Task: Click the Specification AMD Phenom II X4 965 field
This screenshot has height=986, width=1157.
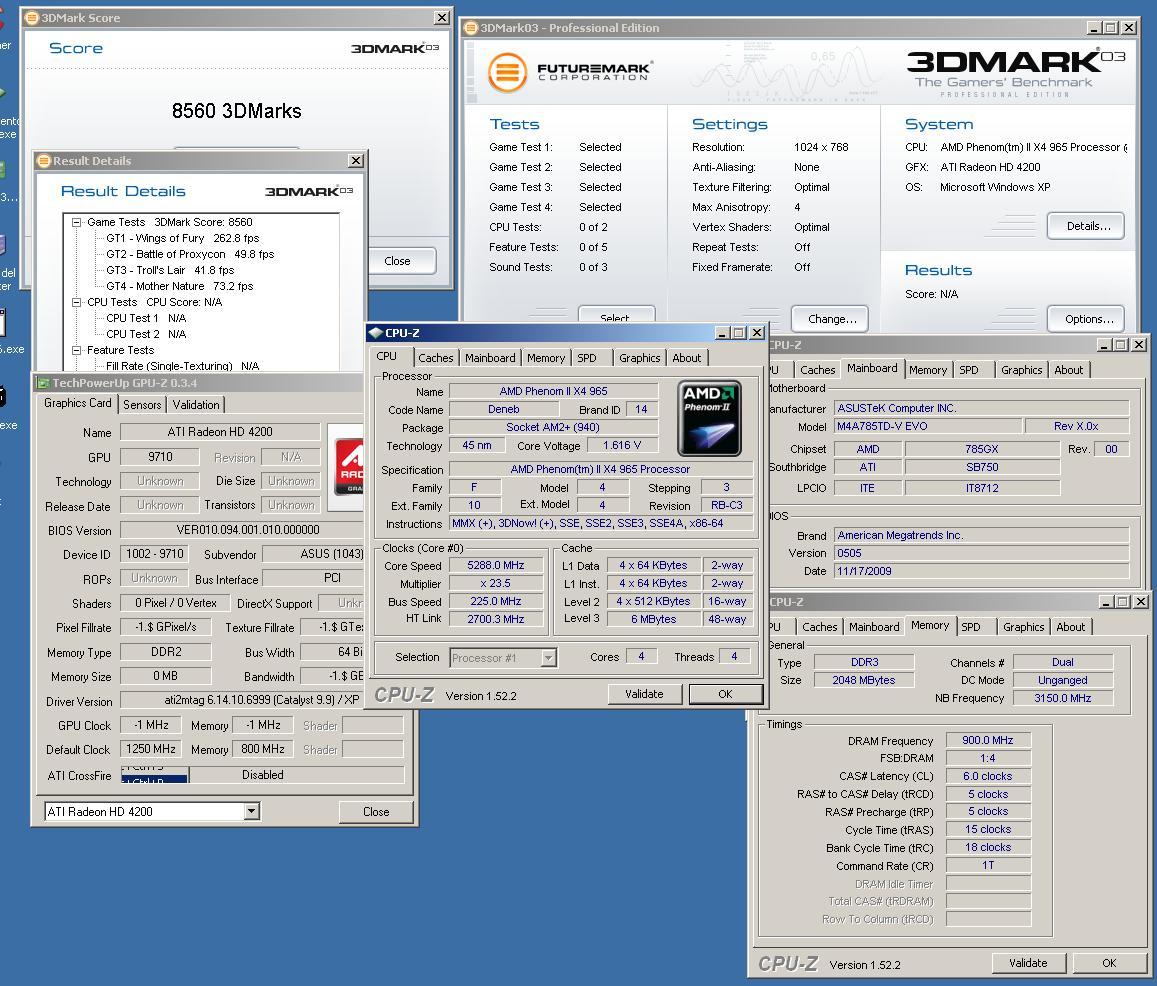Action: [601, 469]
